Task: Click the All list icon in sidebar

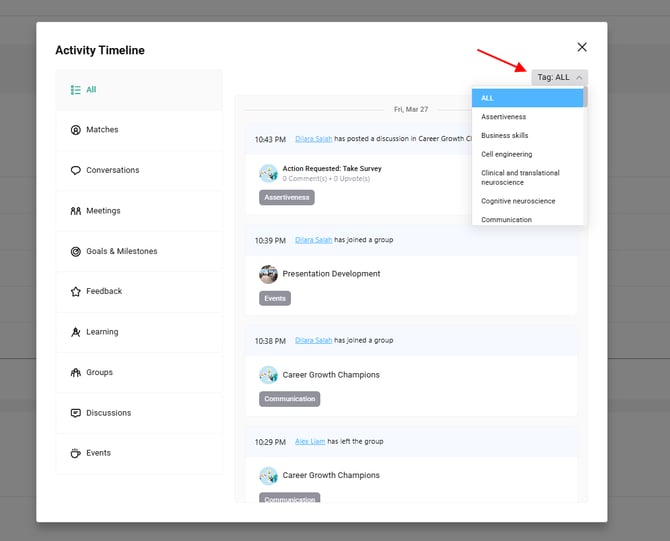Action: click(75, 90)
